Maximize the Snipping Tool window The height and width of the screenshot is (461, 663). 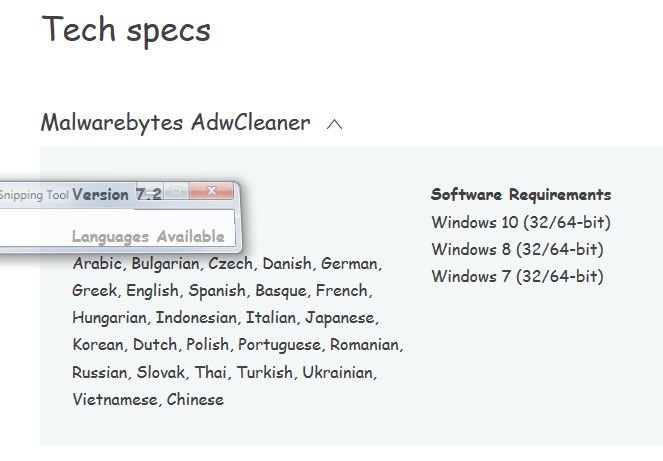pyautogui.click(x=177, y=191)
